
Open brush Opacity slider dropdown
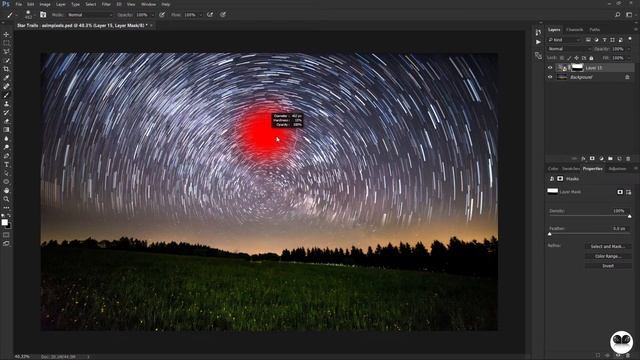point(153,15)
